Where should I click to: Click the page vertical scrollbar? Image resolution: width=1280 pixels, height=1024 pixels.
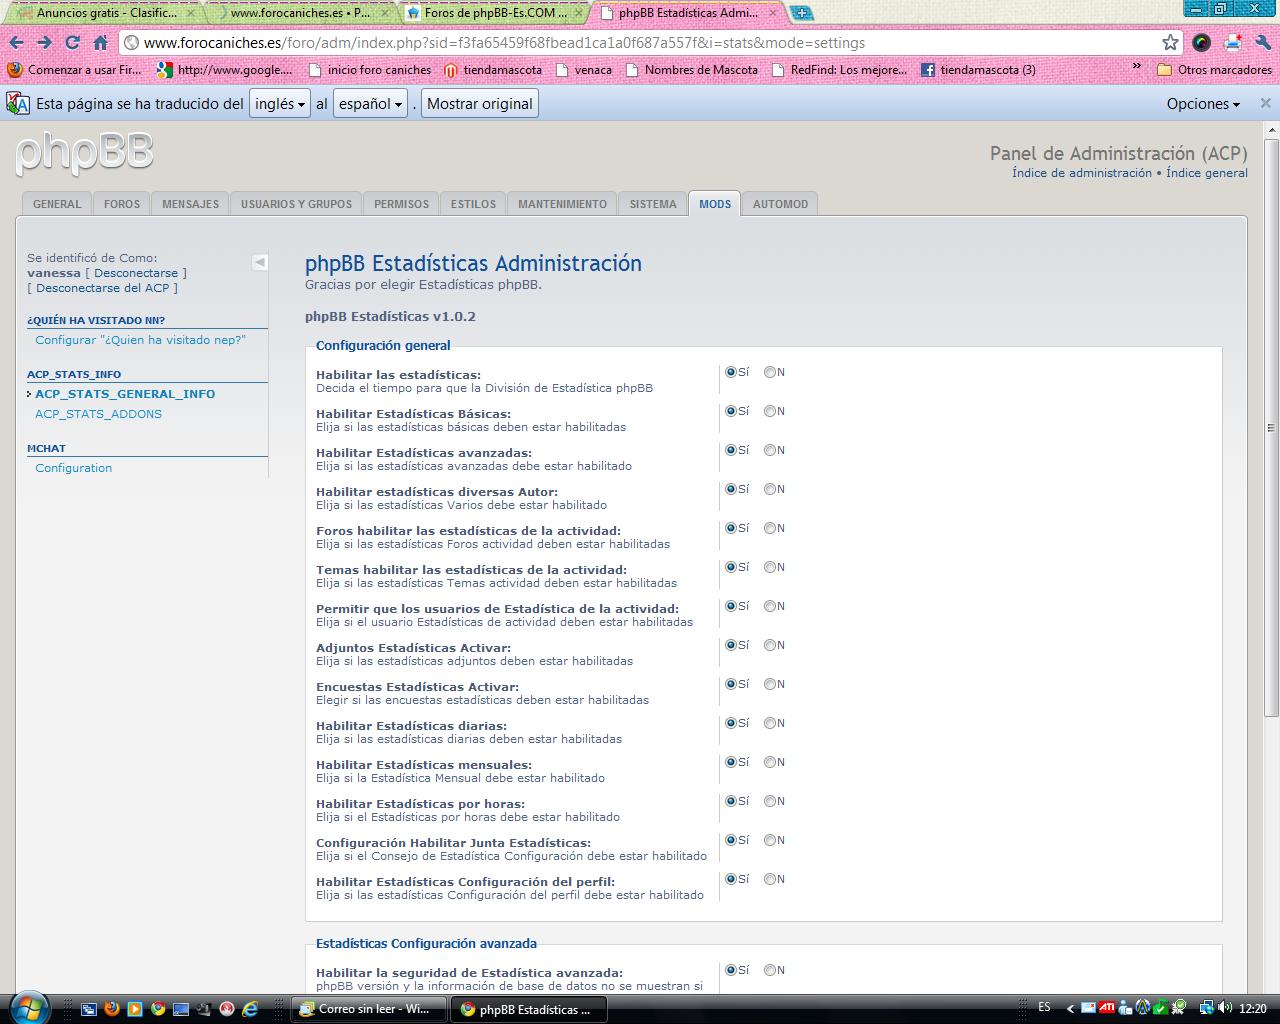coord(1271,428)
